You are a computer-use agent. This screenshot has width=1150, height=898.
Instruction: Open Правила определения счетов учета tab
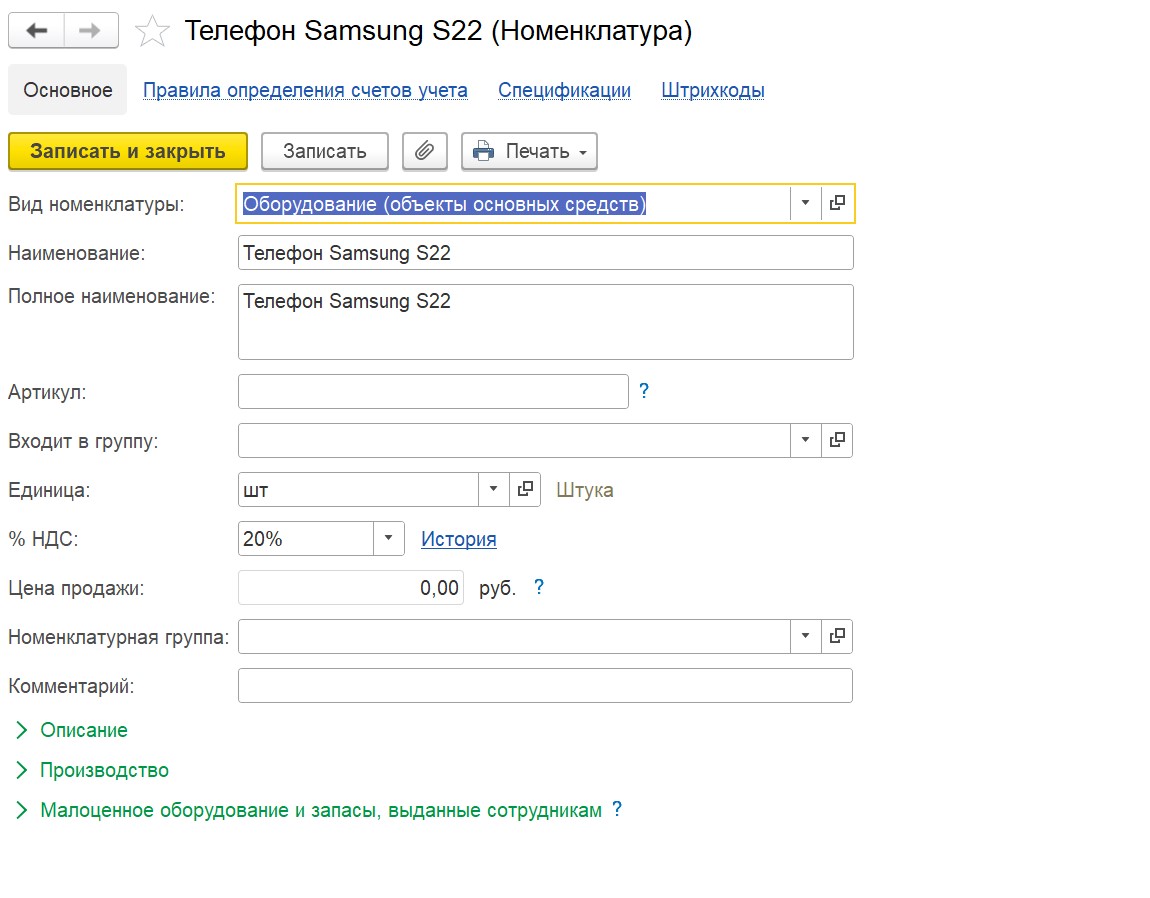coord(305,90)
